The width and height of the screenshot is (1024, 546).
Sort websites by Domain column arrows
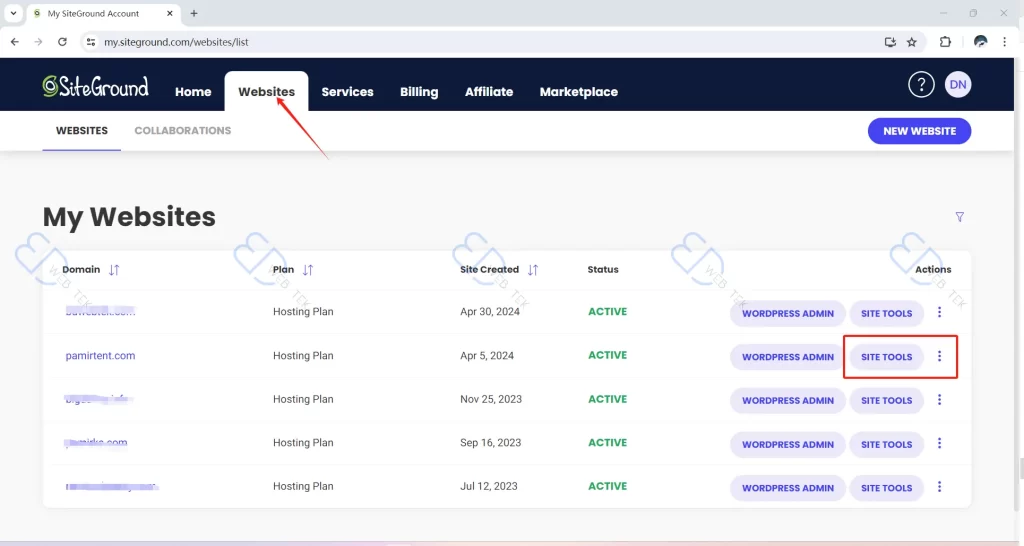pos(114,270)
